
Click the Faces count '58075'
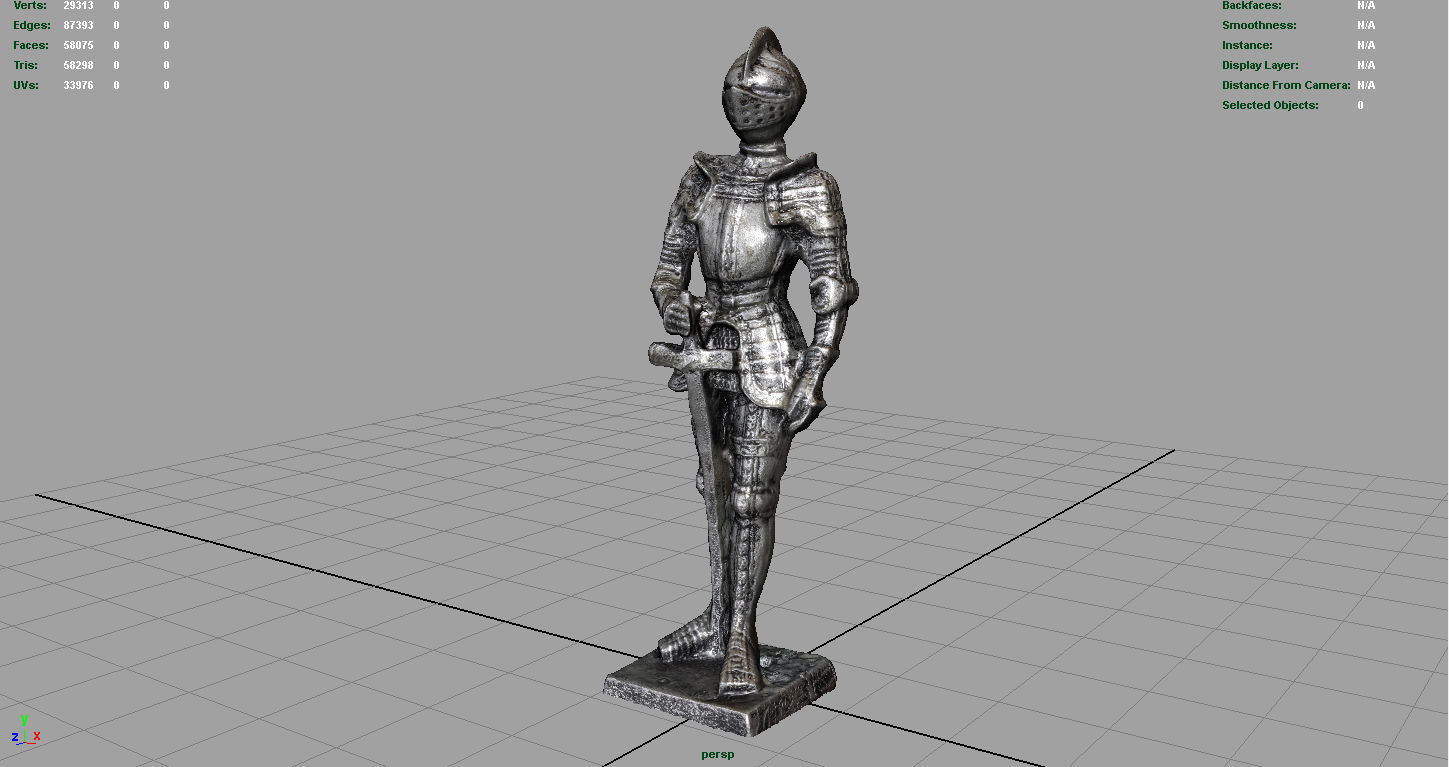tap(78, 45)
